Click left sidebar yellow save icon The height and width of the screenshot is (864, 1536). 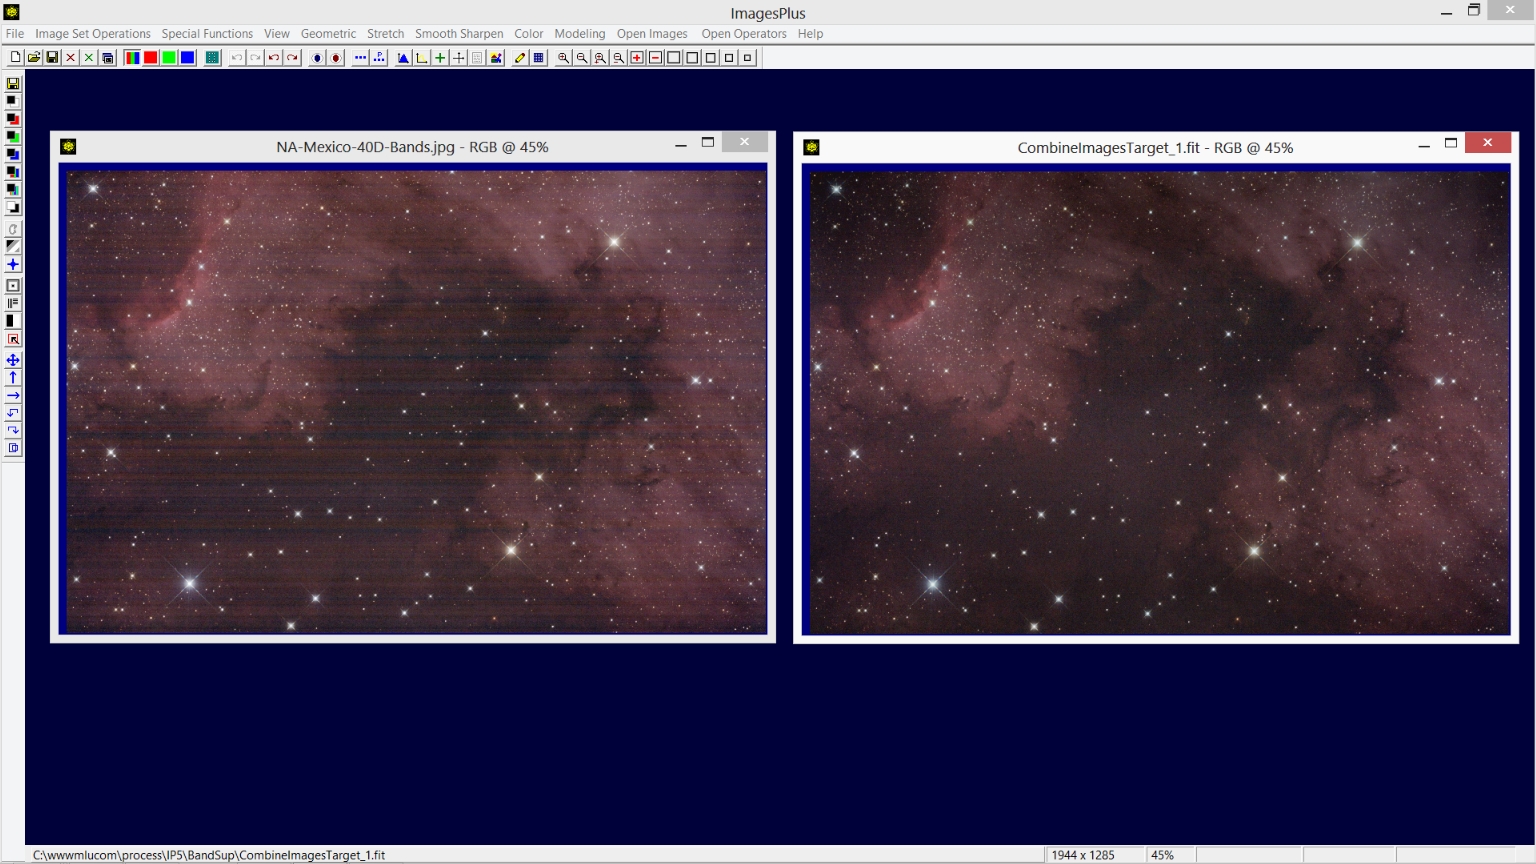tap(13, 84)
